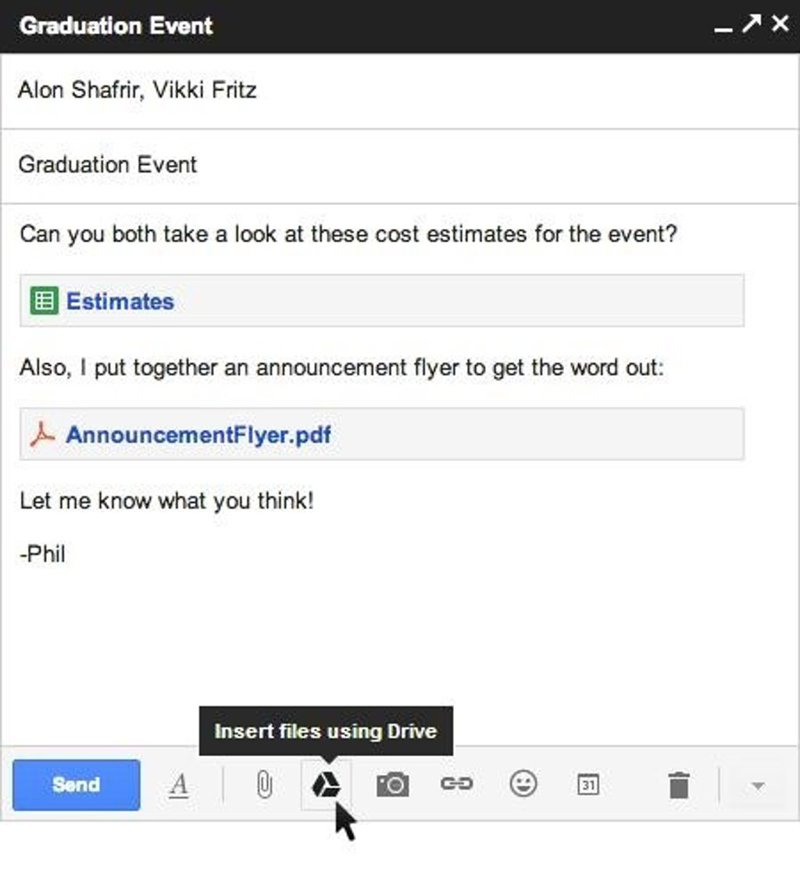
Task: Open the Estimates spreadsheet link
Action: point(120,301)
